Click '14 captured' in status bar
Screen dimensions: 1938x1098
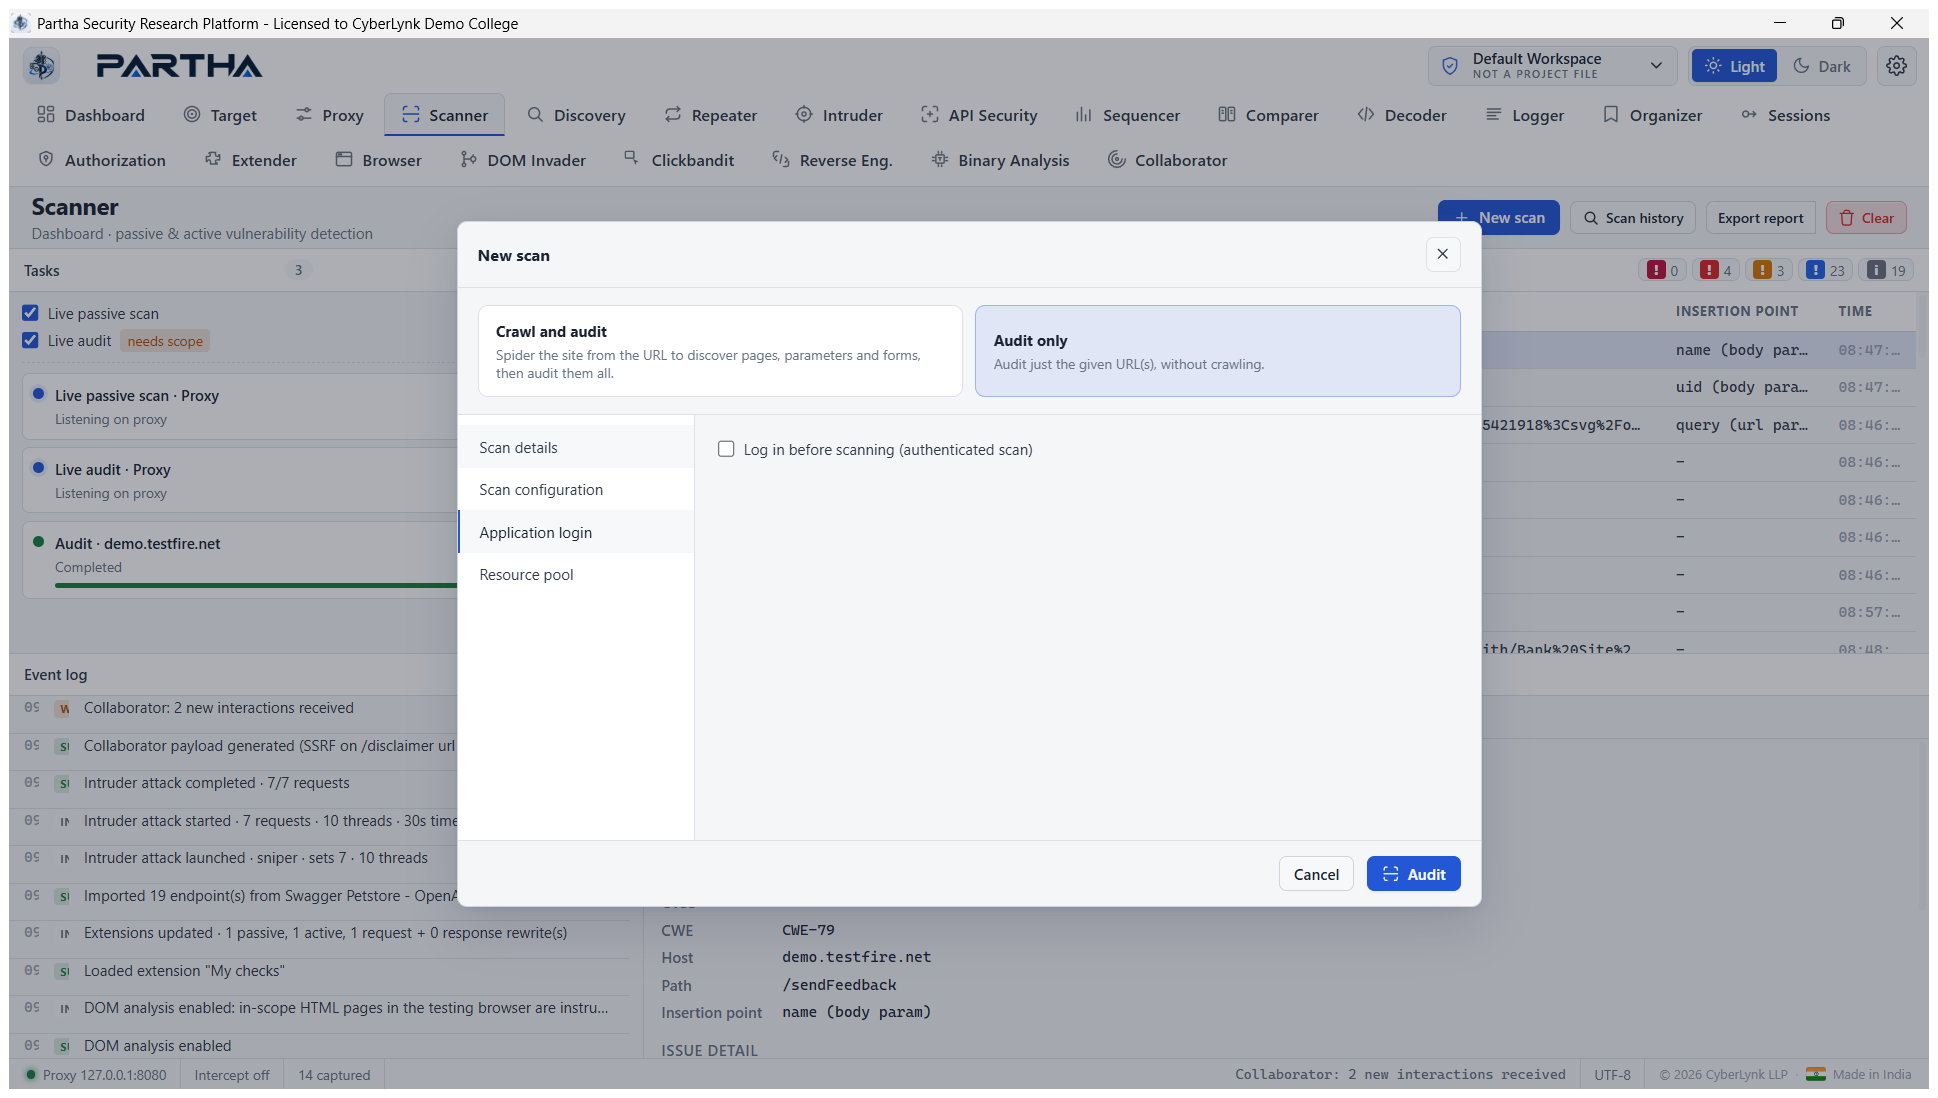click(x=334, y=1074)
